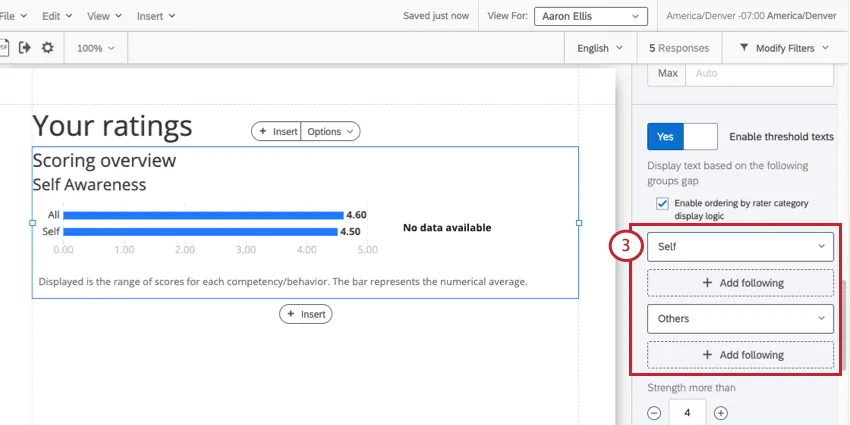
Task: Open the Self rater group dropdown
Action: [740, 247]
